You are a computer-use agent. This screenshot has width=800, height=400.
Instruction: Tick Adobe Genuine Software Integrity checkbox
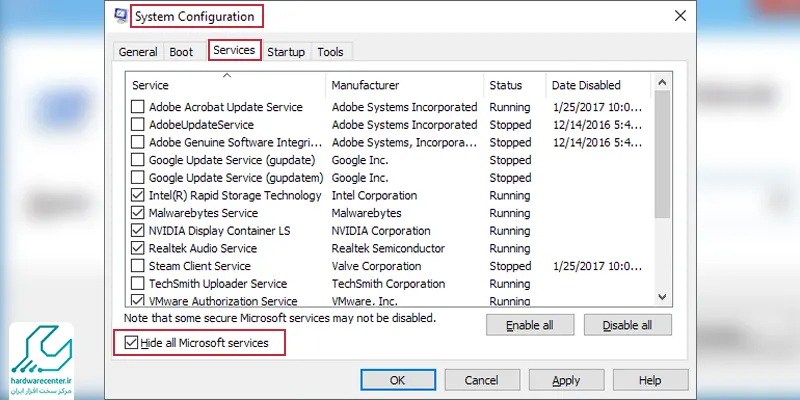[x=138, y=142]
